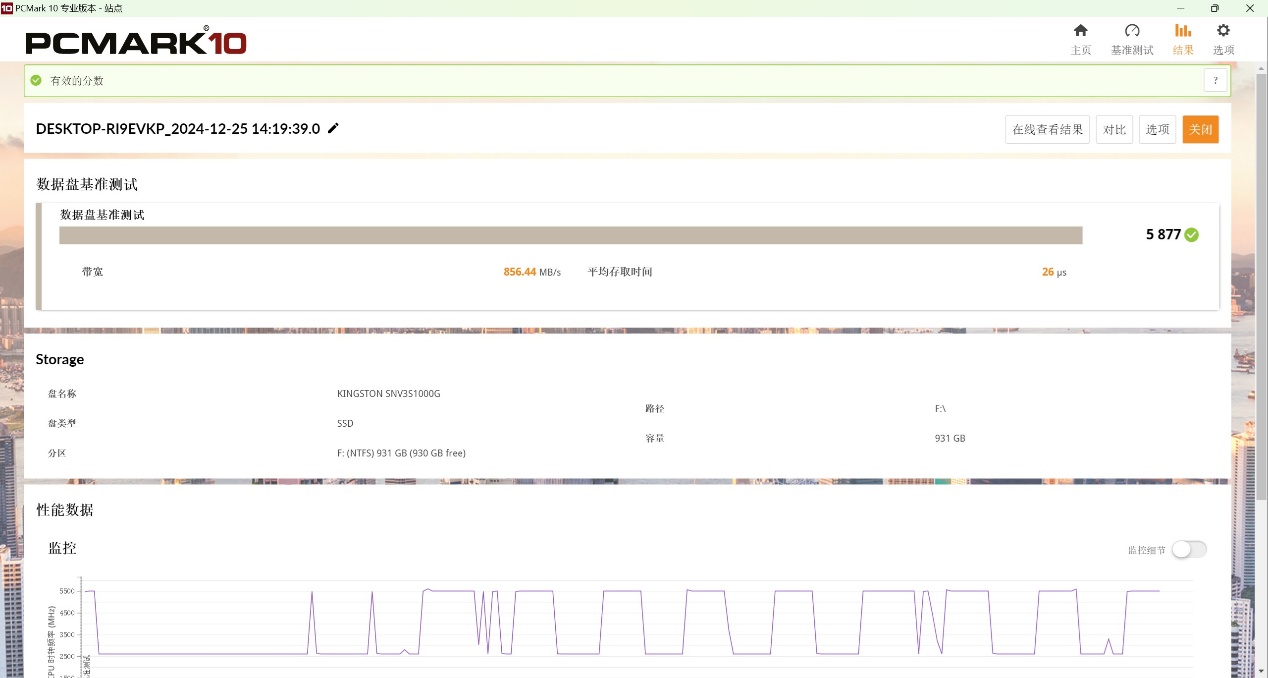Click the F: (NTFS) 931 GB partition text

coord(401,453)
